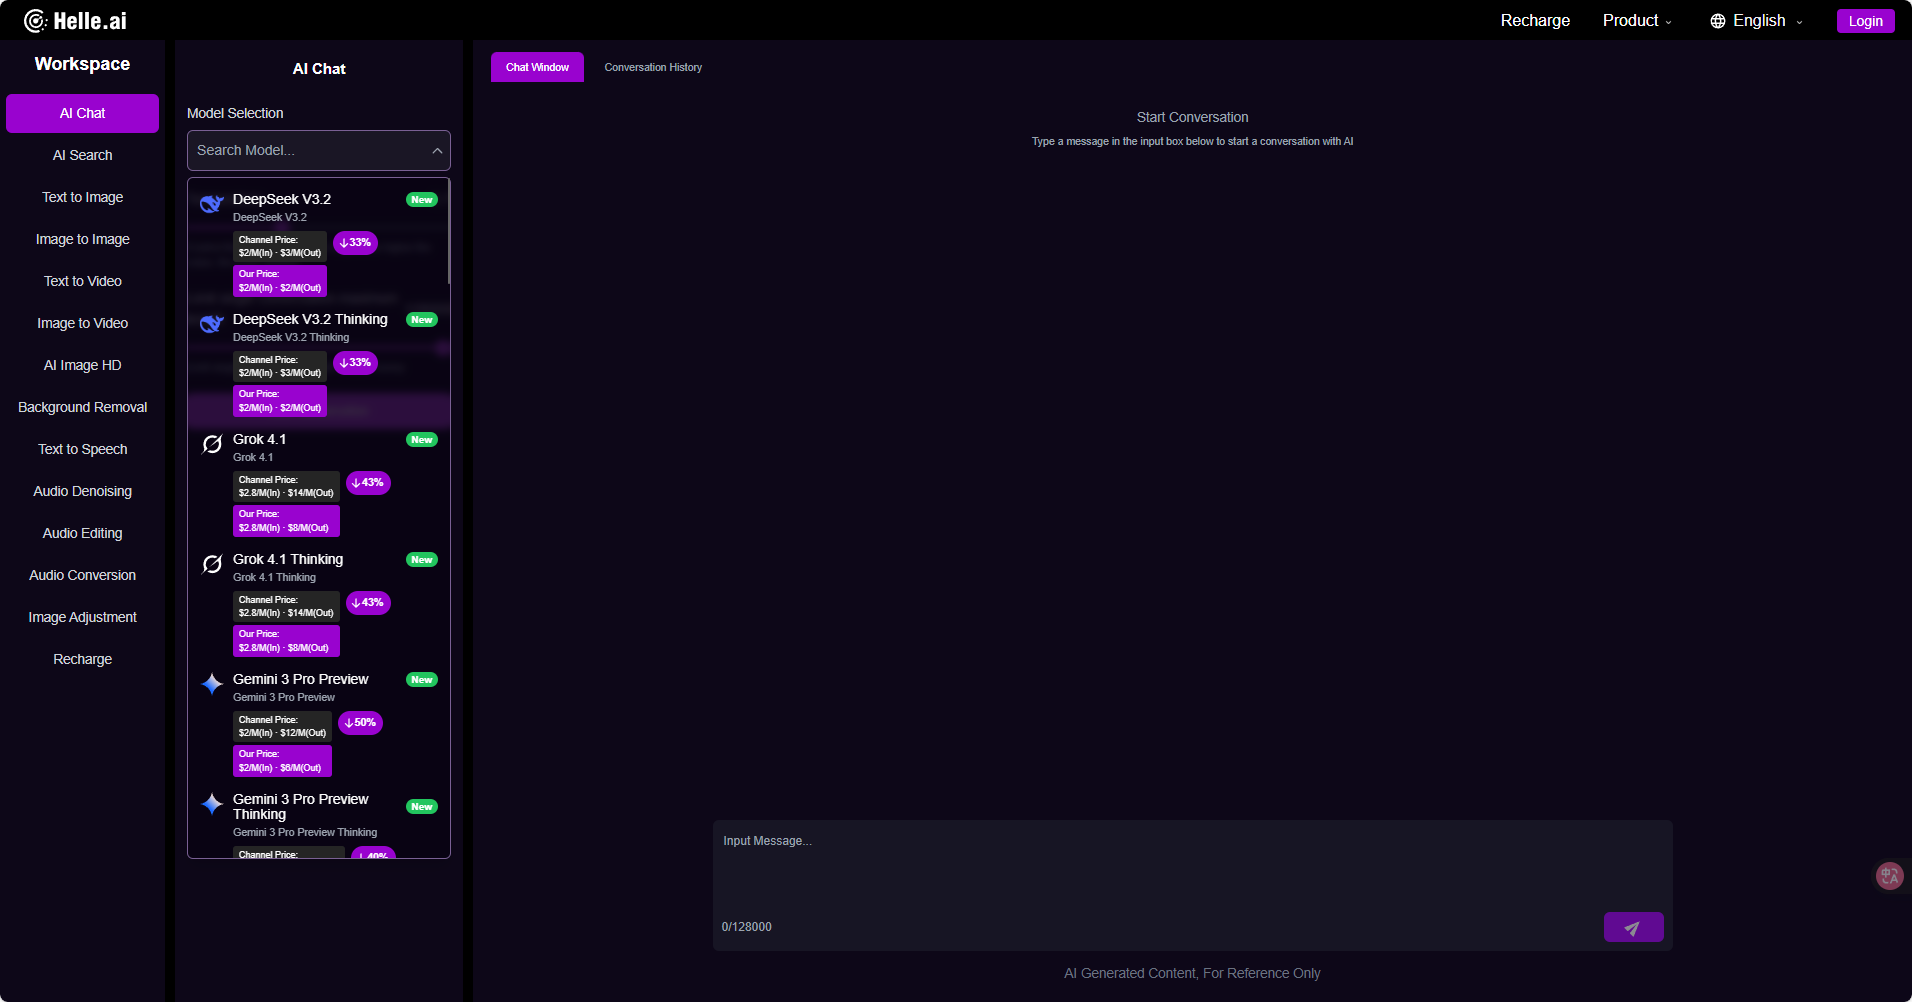This screenshot has width=1912, height=1002.
Task: Click the Login button
Action: [x=1865, y=20]
